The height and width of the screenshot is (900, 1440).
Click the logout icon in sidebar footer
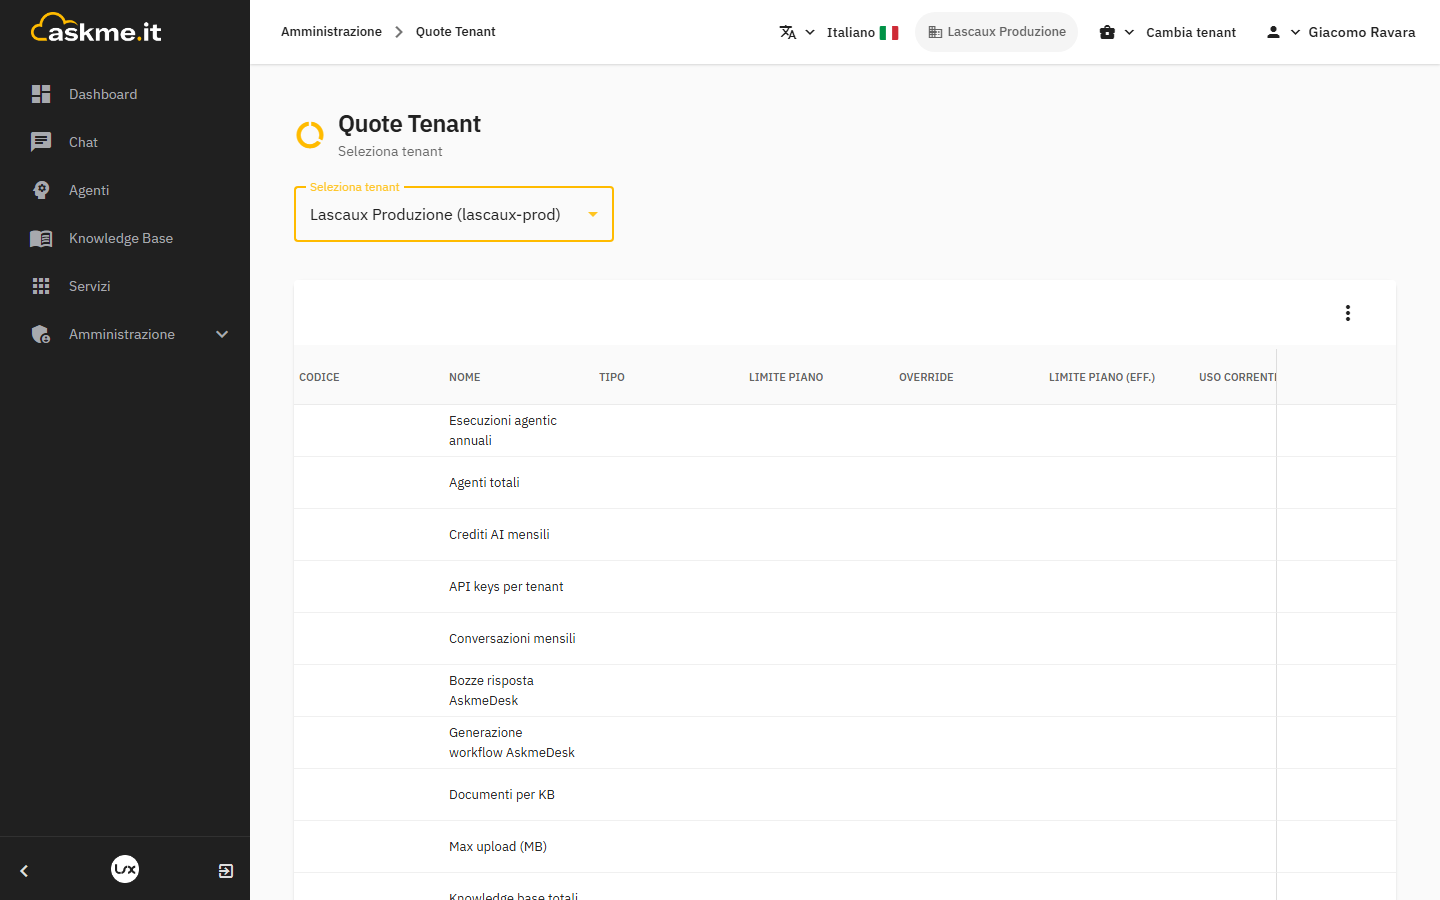226,871
